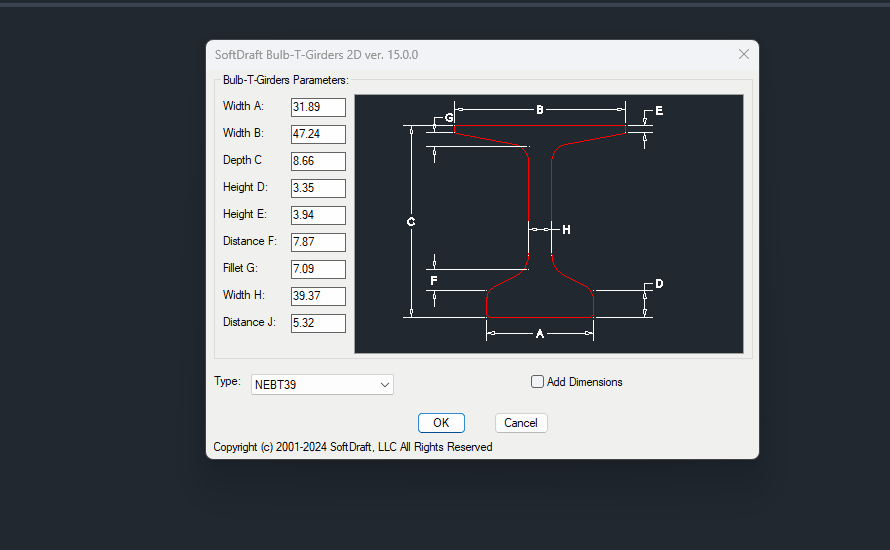Select the Fillet G value box
Image resolution: width=890 pixels, height=550 pixels.
318,269
